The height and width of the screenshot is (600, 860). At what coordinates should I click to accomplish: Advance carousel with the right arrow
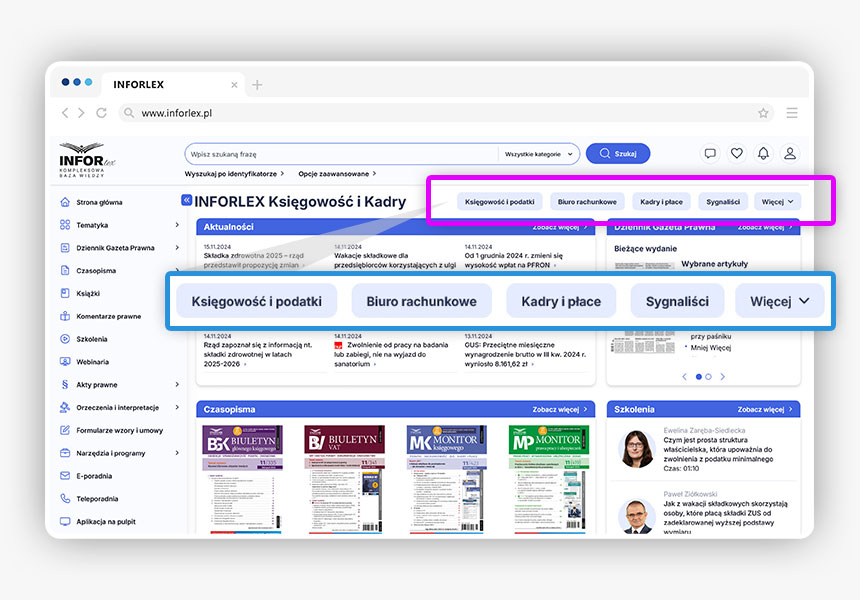723,377
